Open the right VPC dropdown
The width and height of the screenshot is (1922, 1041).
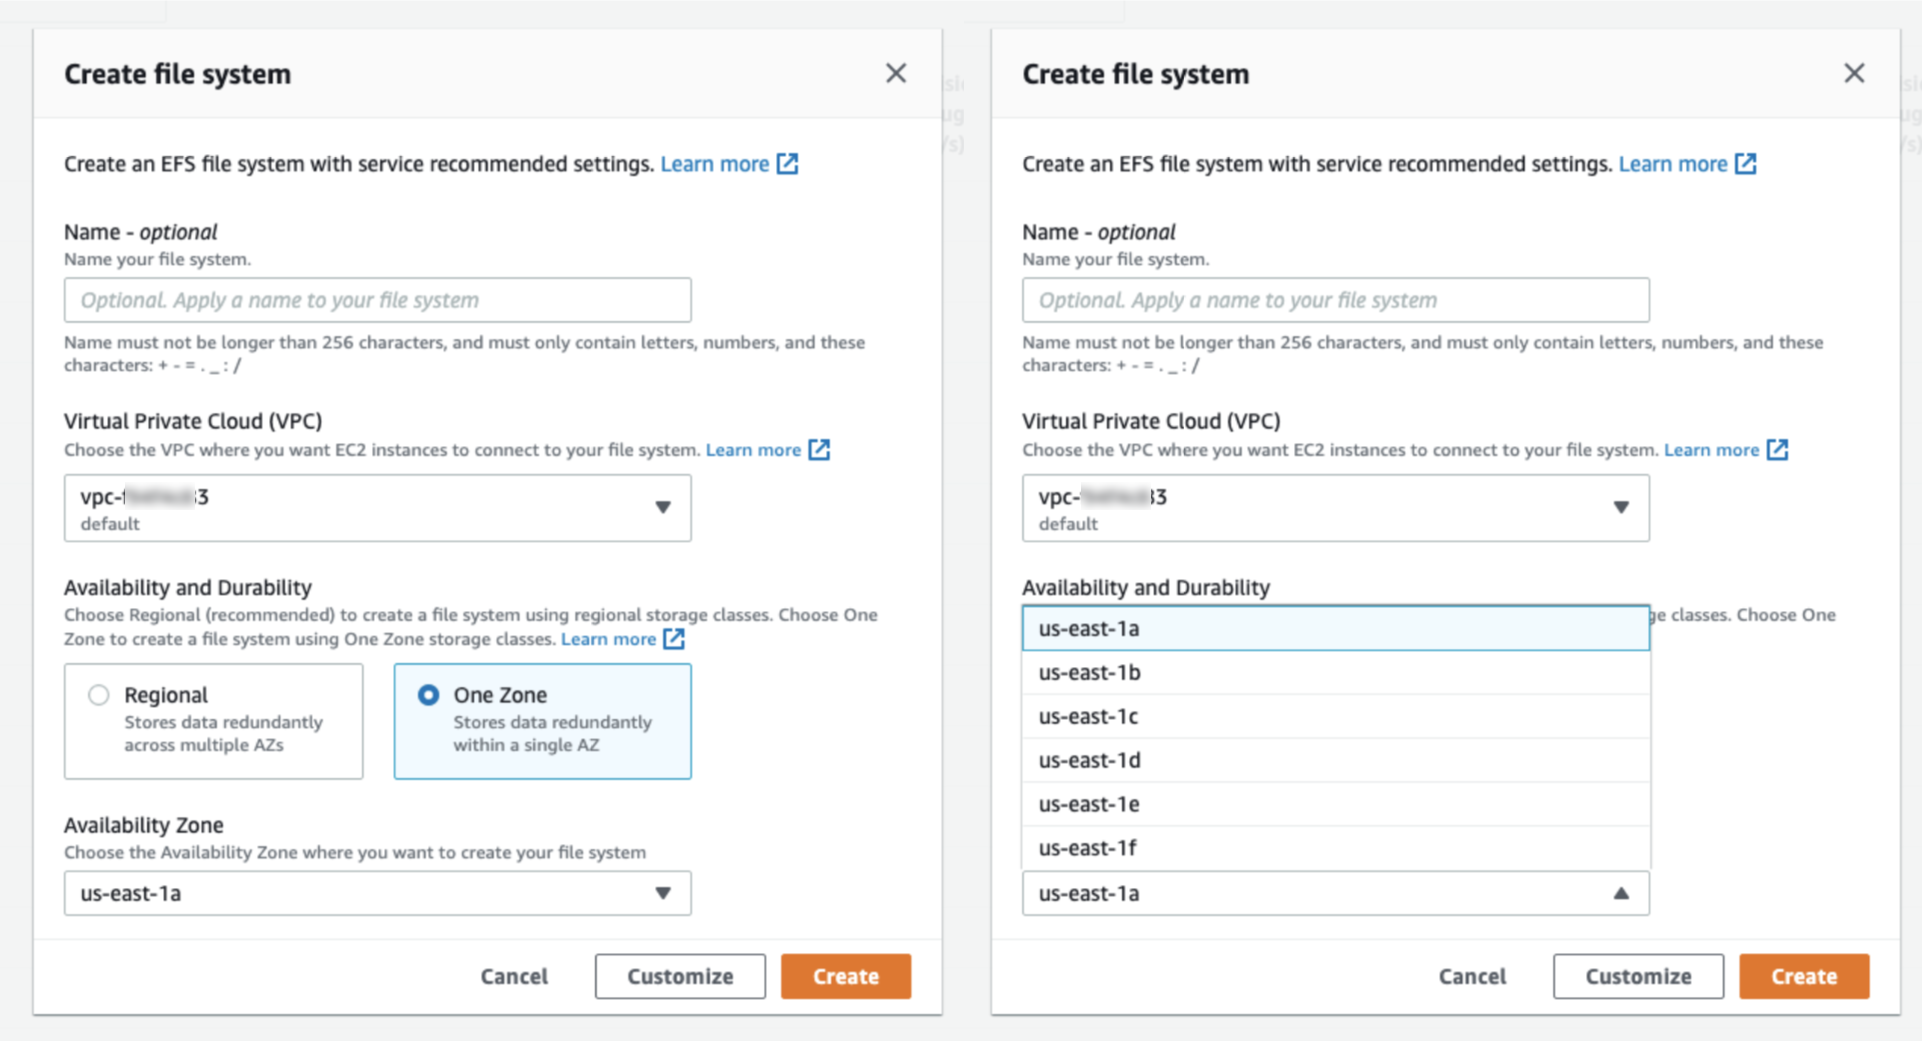pyautogui.click(x=1335, y=508)
